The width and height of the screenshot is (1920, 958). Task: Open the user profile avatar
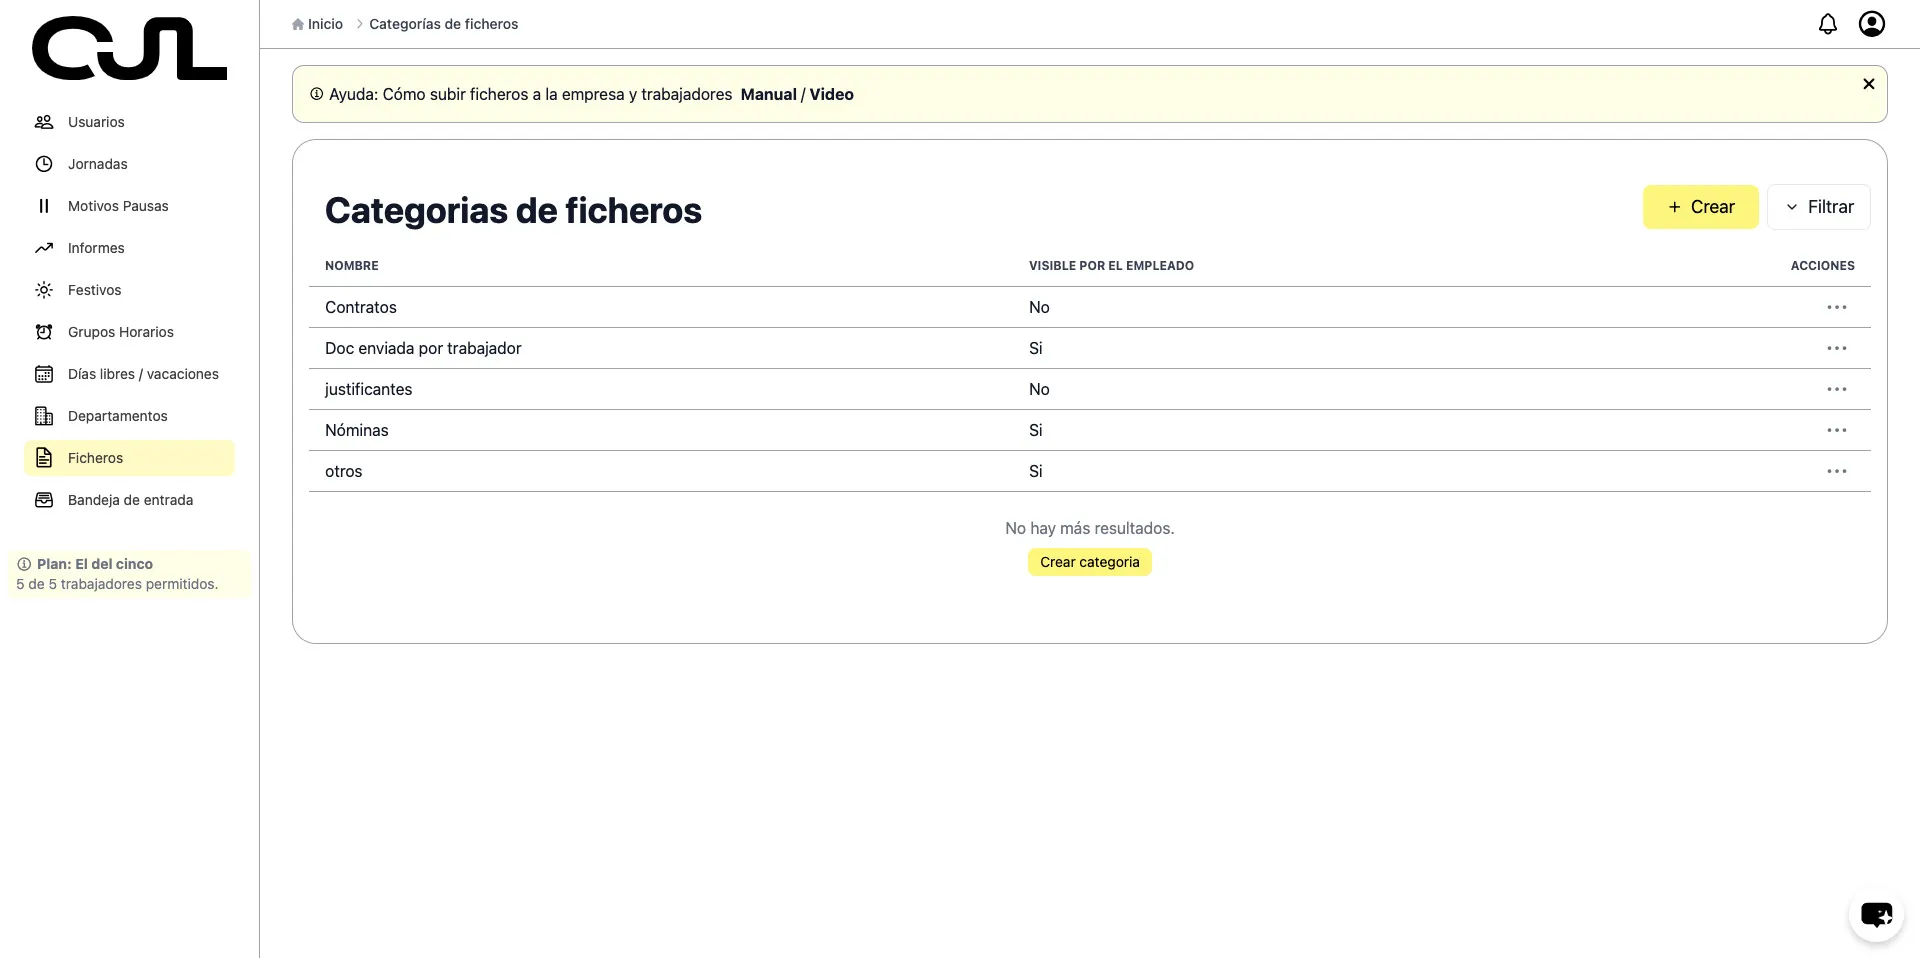1871,23
